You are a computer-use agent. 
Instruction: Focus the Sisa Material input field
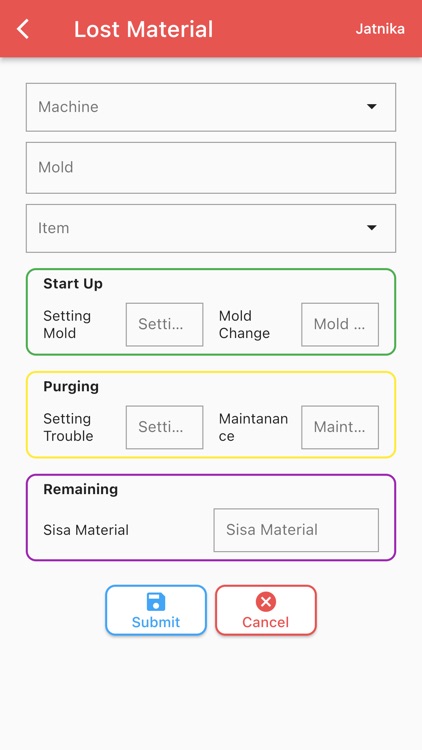[x=296, y=530]
